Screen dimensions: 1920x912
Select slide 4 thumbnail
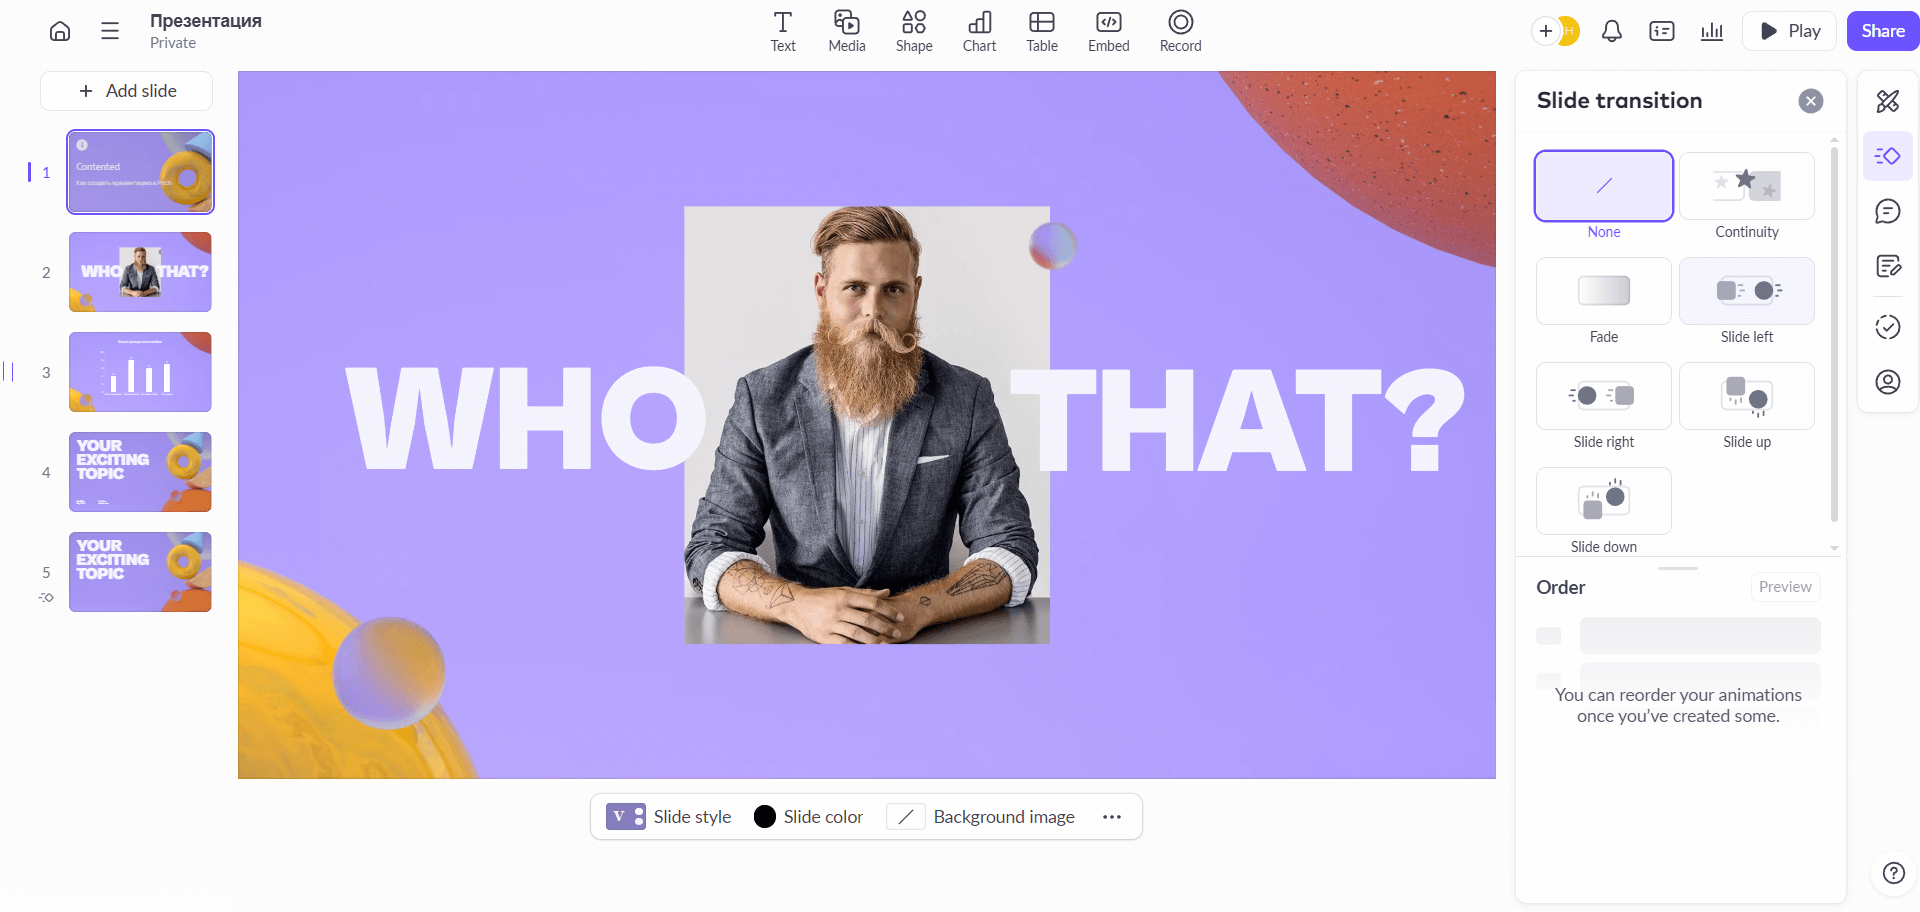click(x=140, y=472)
